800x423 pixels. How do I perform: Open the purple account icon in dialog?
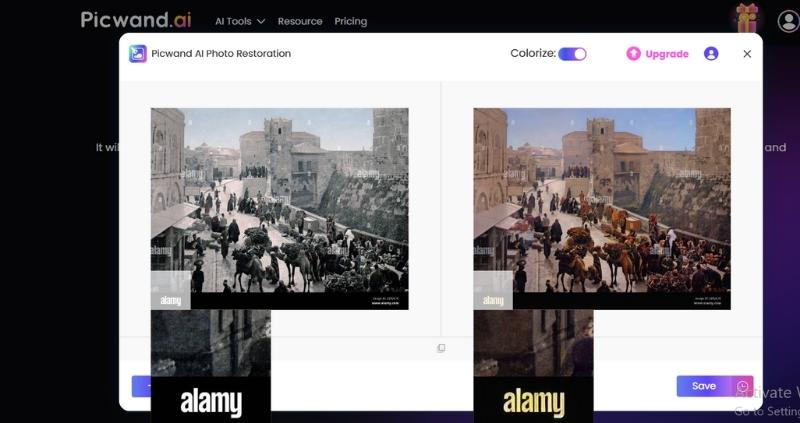[x=711, y=54]
